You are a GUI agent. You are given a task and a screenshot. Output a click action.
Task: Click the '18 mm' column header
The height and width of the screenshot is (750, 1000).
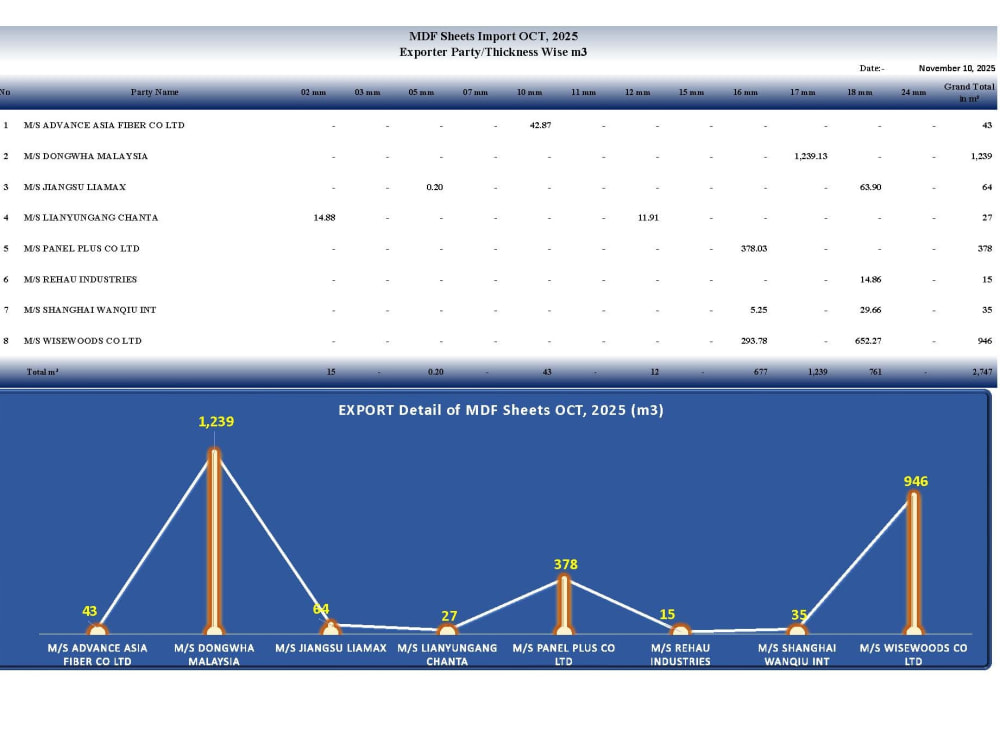coord(860,92)
